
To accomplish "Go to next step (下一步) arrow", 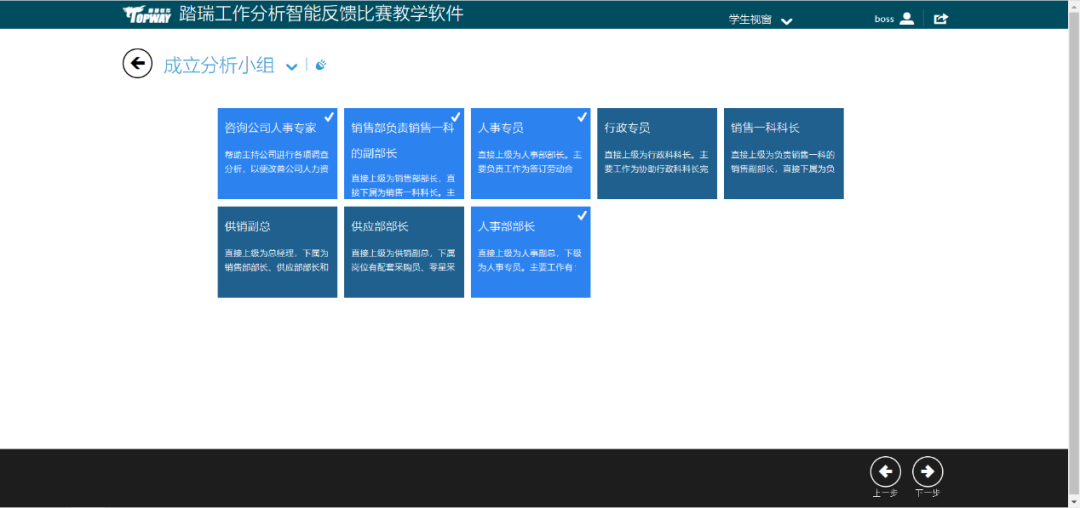I will (x=928, y=472).
